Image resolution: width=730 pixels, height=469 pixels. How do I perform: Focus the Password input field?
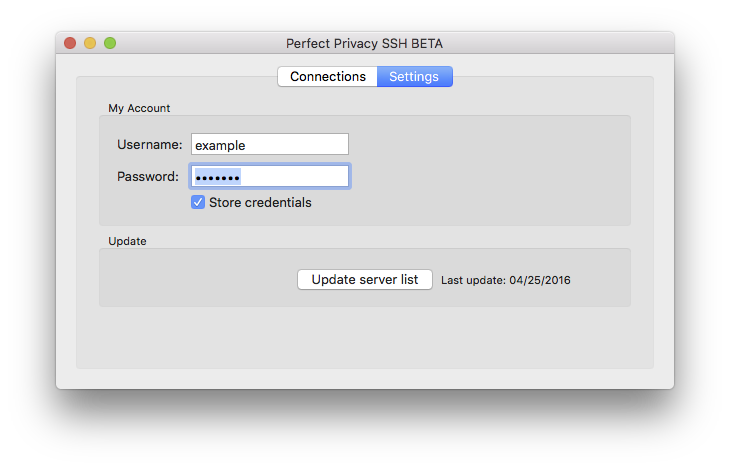coord(270,177)
